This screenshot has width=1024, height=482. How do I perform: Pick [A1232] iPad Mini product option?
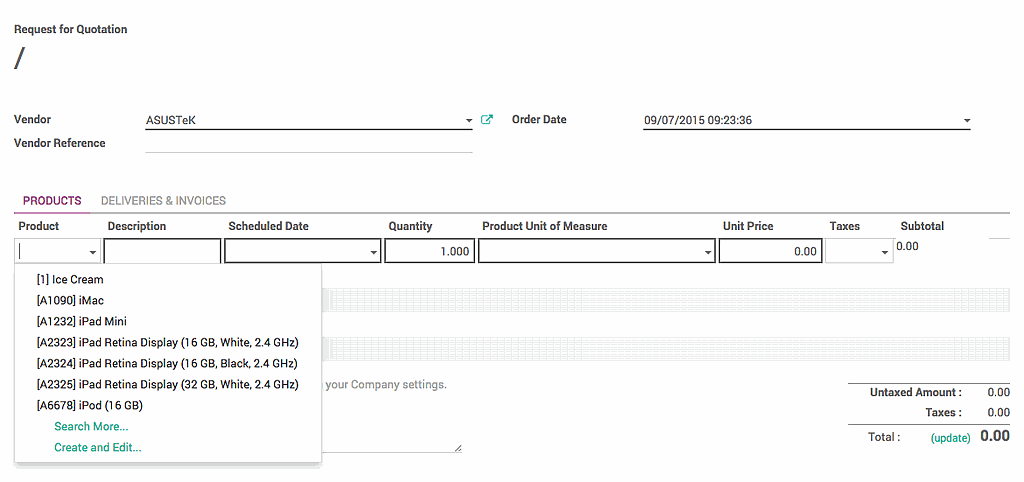[81, 322]
